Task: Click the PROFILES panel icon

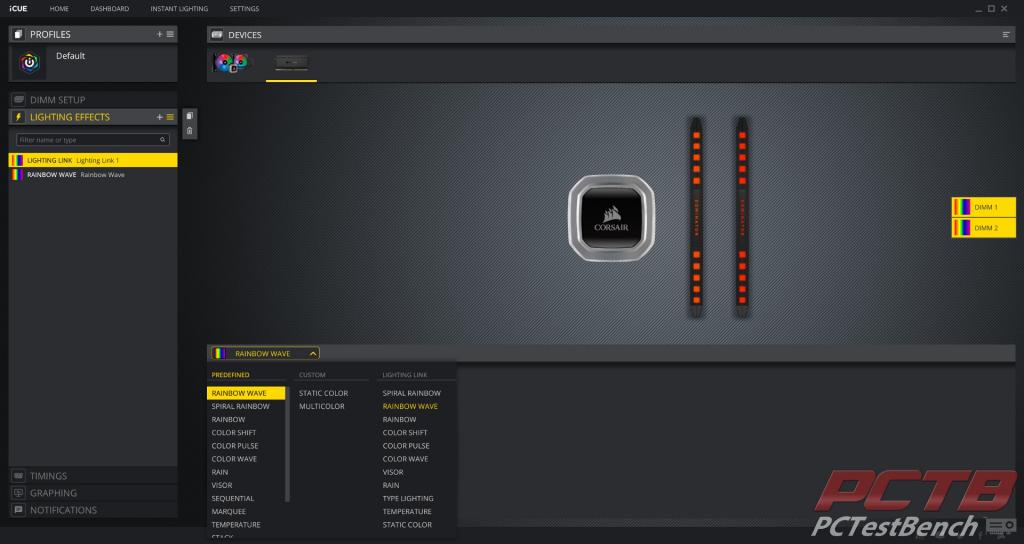Action: pos(18,34)
